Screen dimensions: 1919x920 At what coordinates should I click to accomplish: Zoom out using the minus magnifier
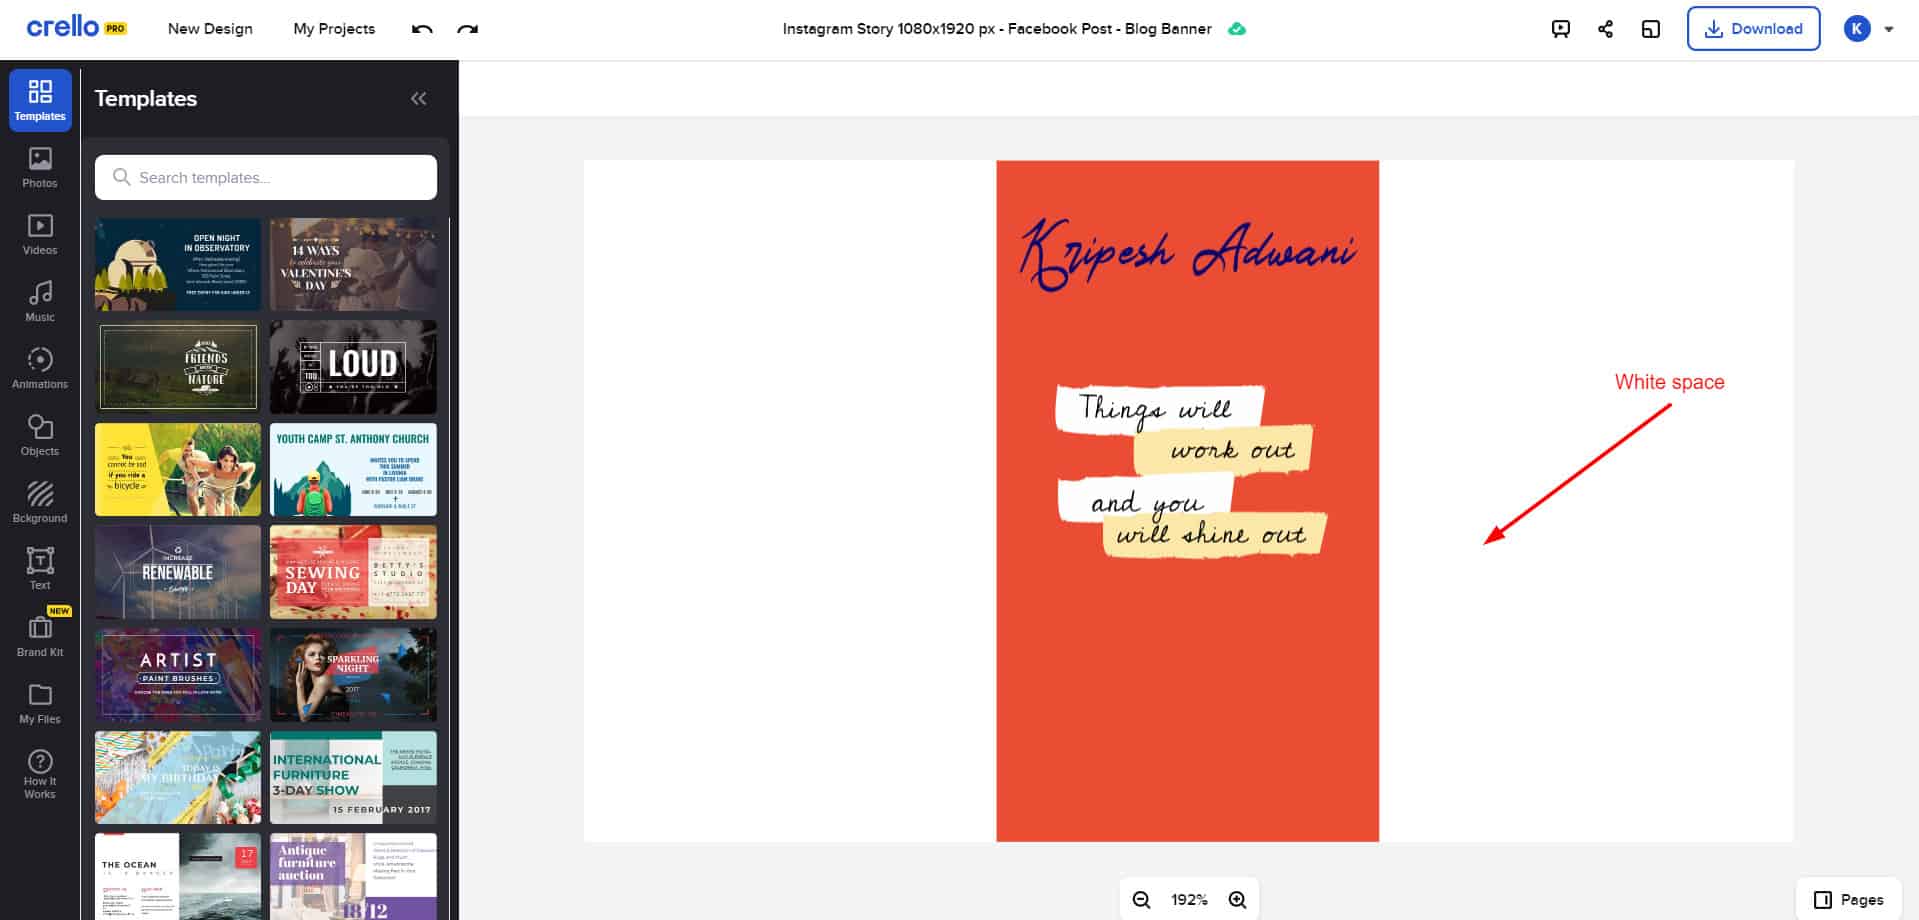coord(1141,899)
